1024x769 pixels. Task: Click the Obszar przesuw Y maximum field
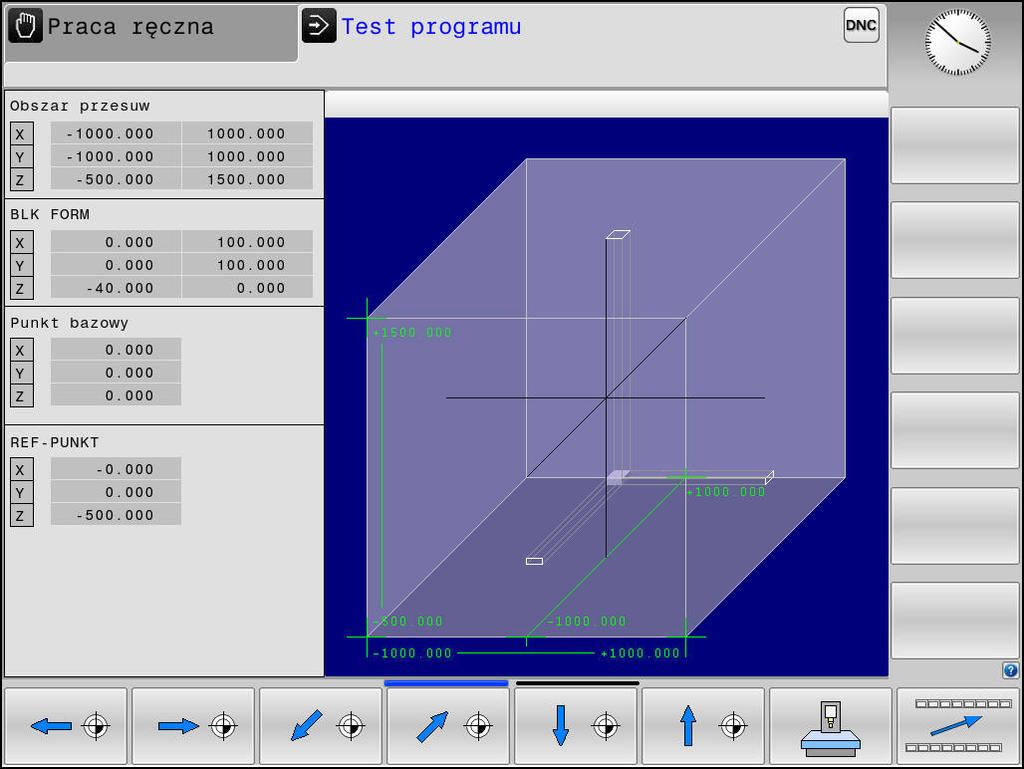pos(248,156)
